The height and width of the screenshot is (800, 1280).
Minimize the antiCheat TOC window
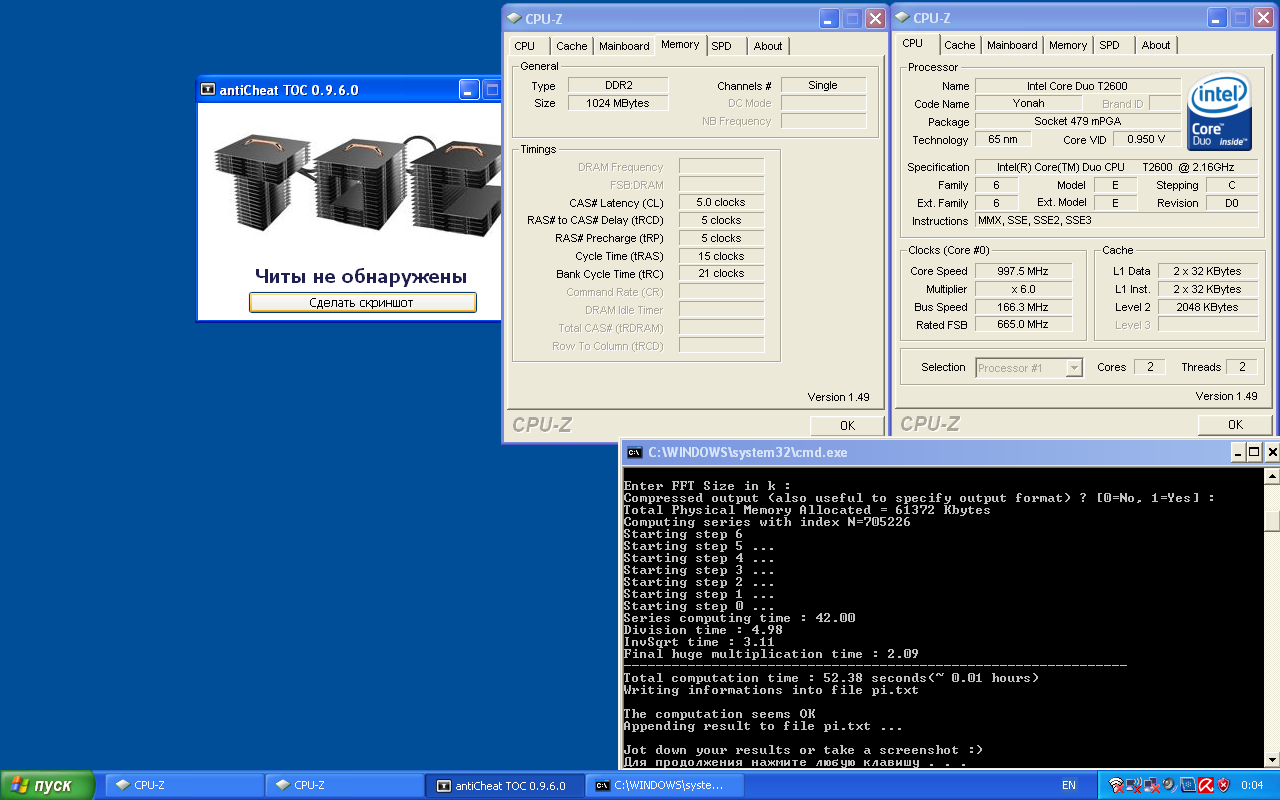pyautogui.click(x=469, y=90)
